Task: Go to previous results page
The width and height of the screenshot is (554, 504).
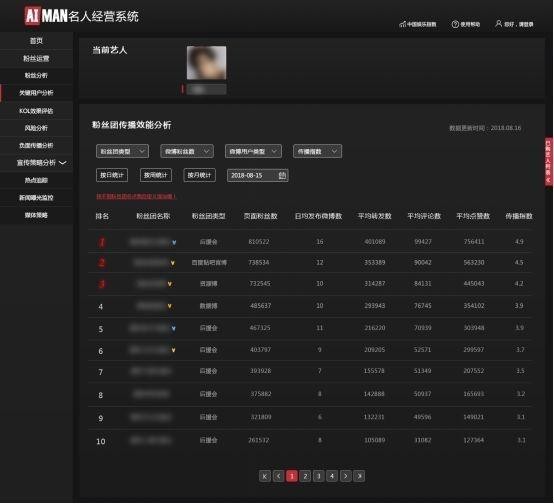Action: click(278, 476)
